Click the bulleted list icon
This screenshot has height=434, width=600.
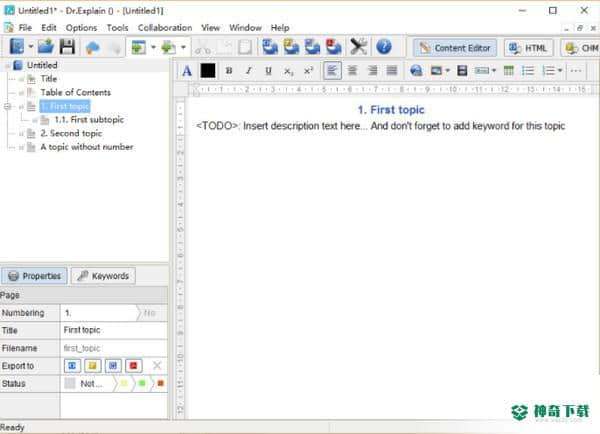(528, 71)
